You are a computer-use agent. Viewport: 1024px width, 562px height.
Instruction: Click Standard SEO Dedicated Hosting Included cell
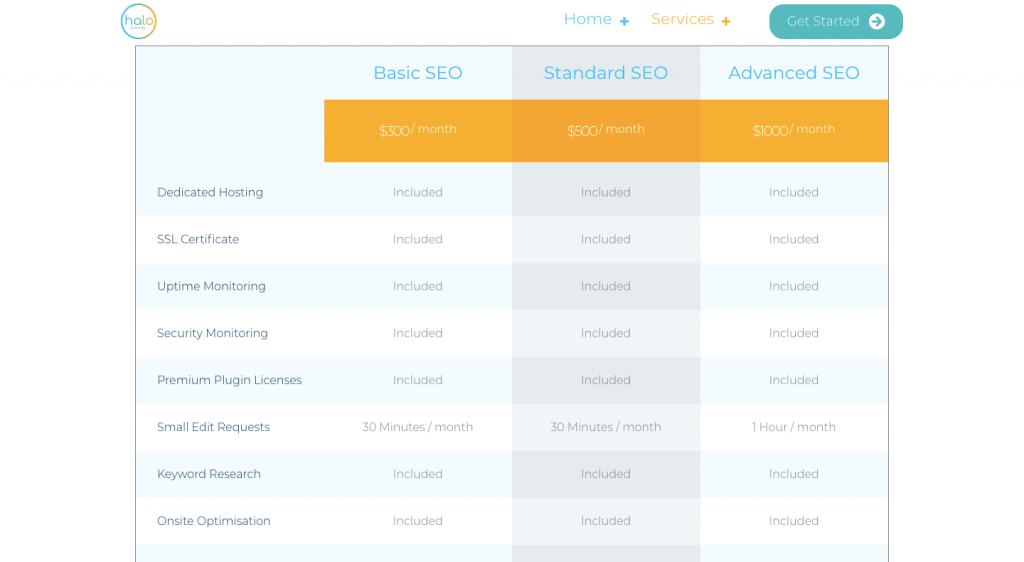point(606,193)
